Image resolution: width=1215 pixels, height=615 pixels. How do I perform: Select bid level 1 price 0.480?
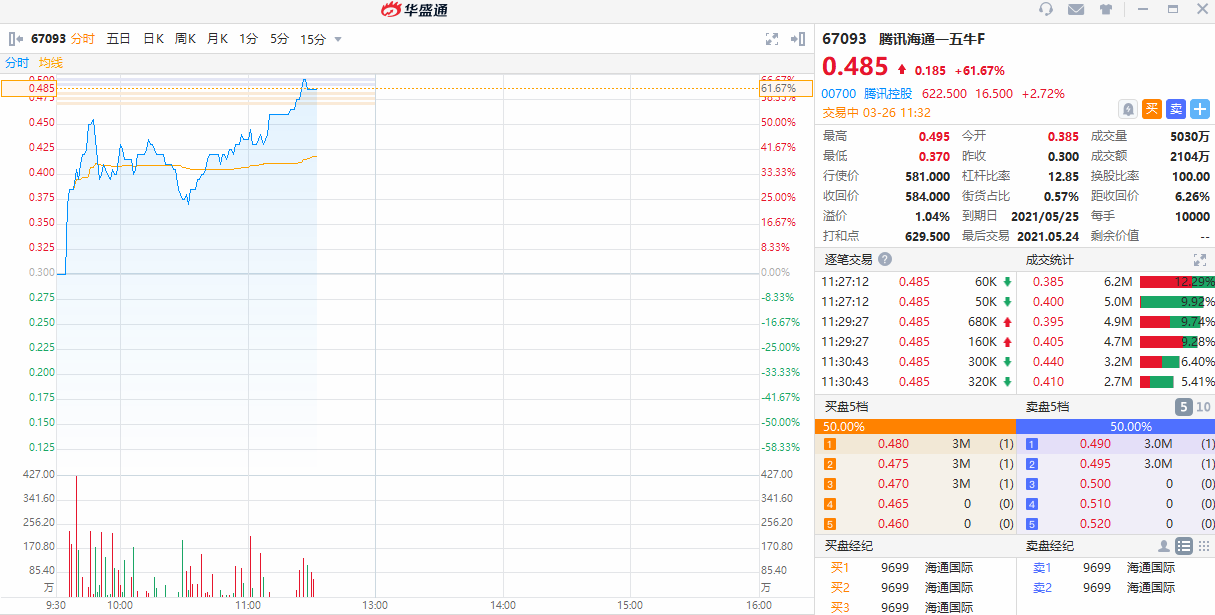[x=893, y=443]
